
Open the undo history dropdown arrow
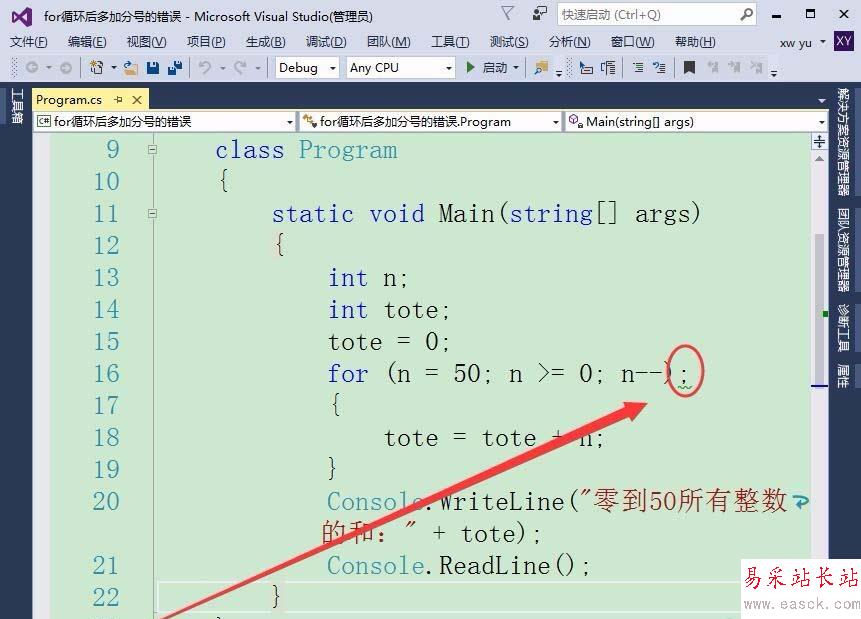tap(222, 68)
